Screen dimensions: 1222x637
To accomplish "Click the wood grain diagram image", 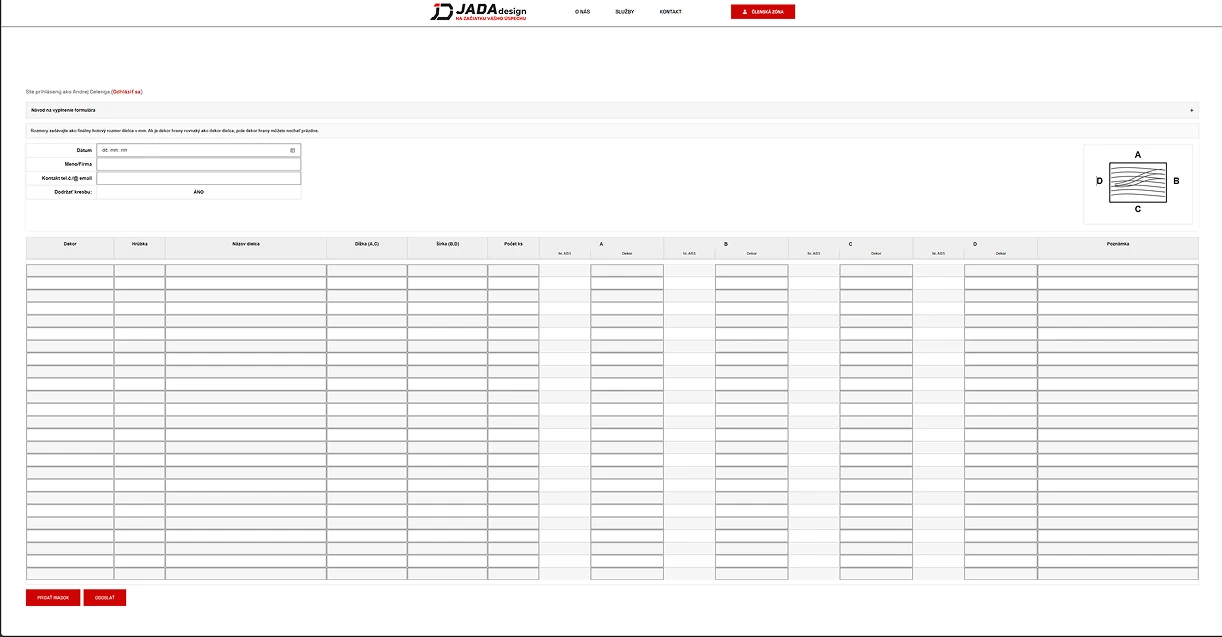I will point(1137,182).
